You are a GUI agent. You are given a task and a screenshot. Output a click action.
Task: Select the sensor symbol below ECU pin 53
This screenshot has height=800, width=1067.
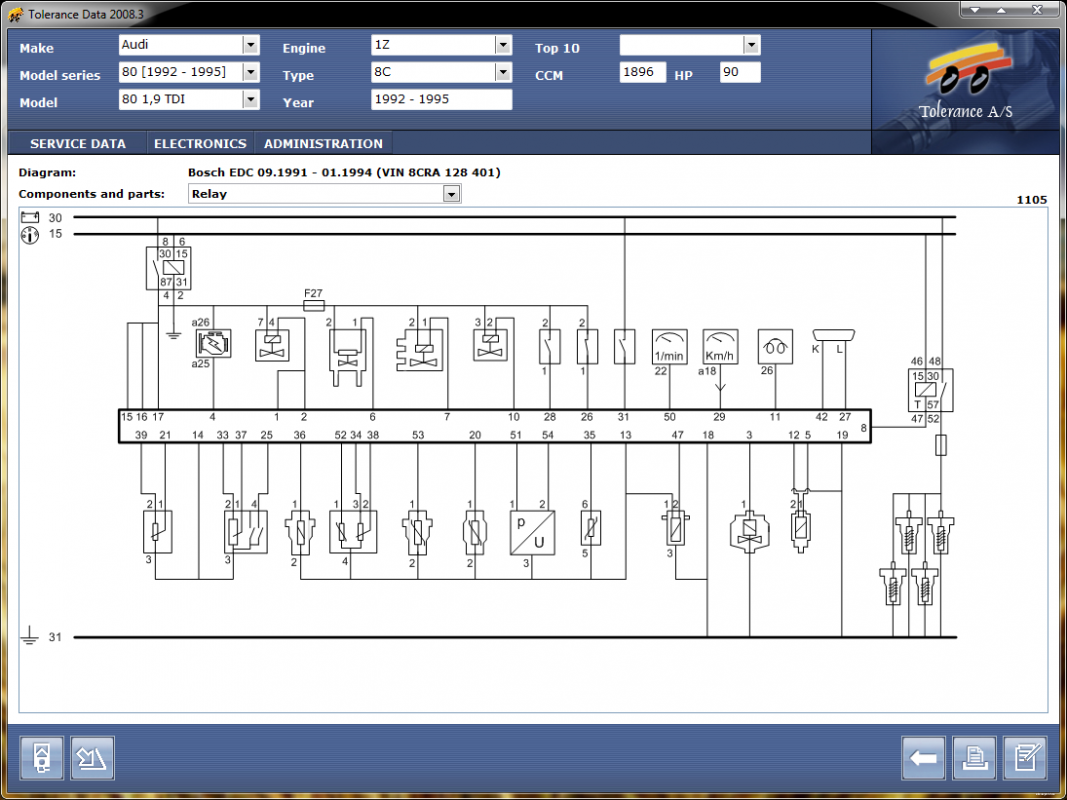click(x=418, y=533)
